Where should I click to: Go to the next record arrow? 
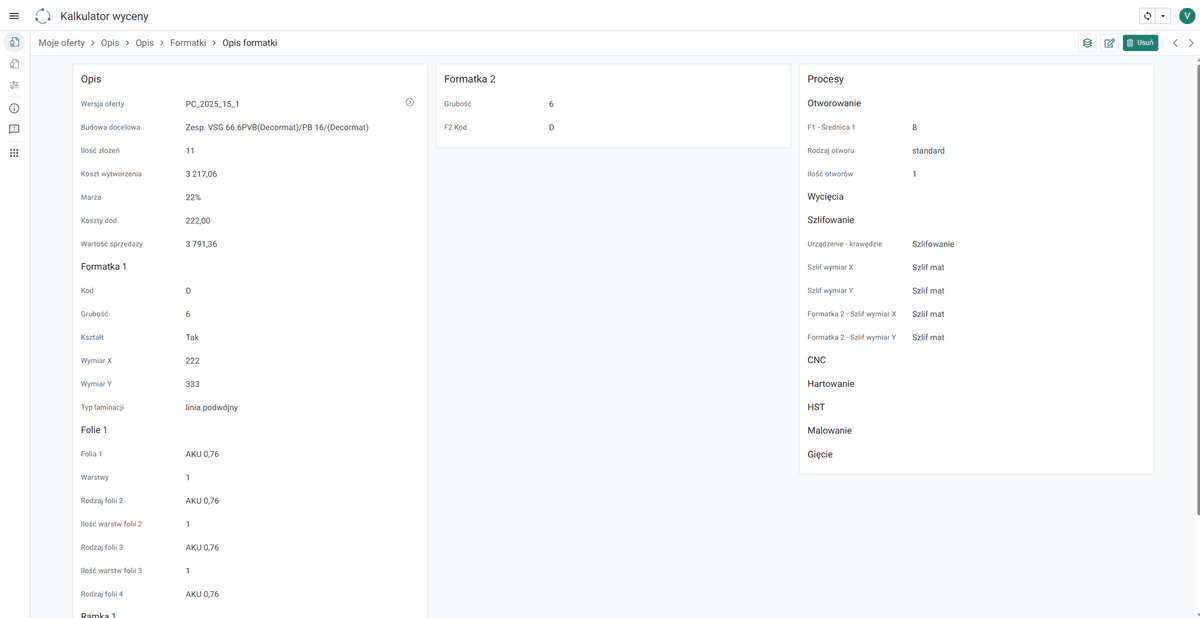tap(1191, 43)
